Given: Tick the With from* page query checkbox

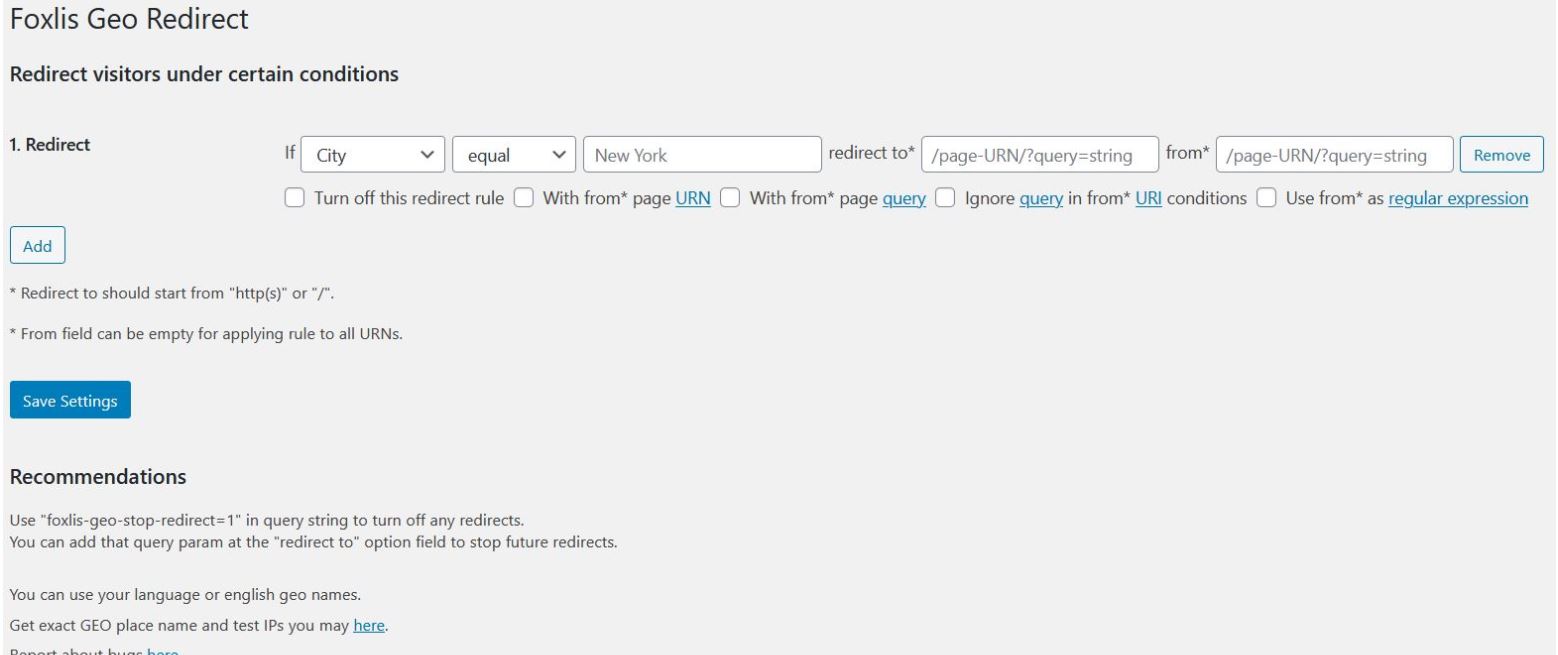Looking at the screenshot, I should point(730,198).
